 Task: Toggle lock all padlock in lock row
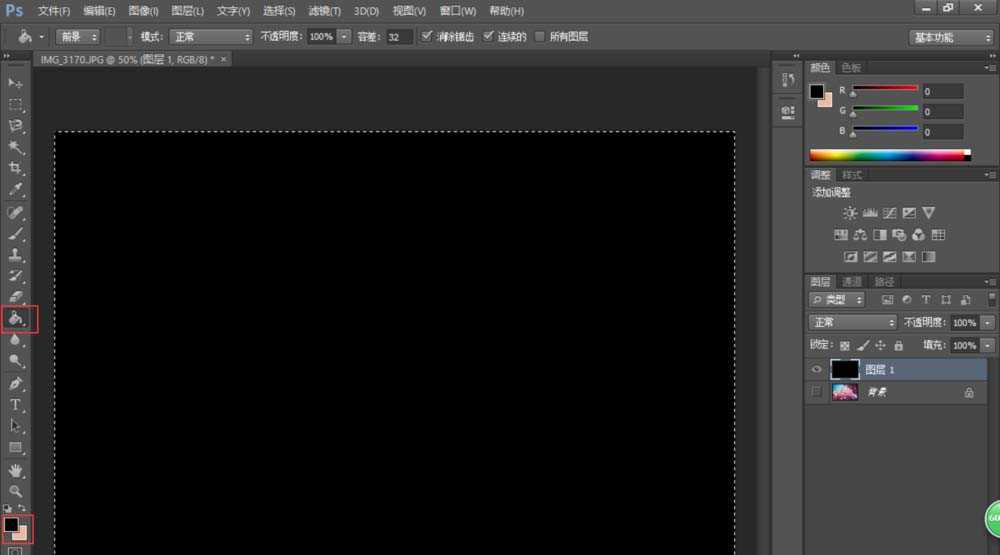pos(899,346)
